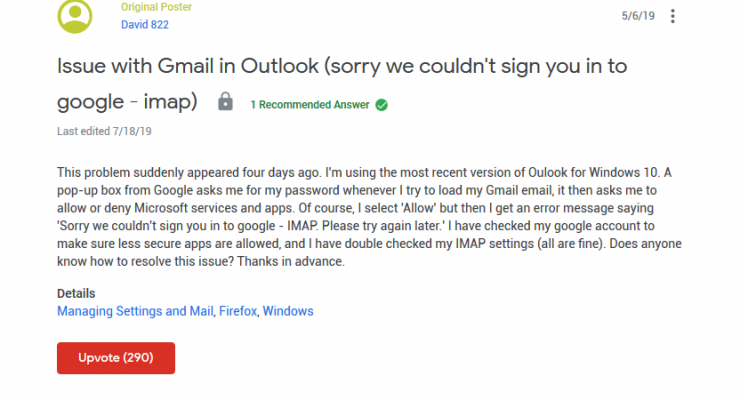
Task: Open the three-dot more options menu
Action: pyautogui.click(x=673, y=16)
